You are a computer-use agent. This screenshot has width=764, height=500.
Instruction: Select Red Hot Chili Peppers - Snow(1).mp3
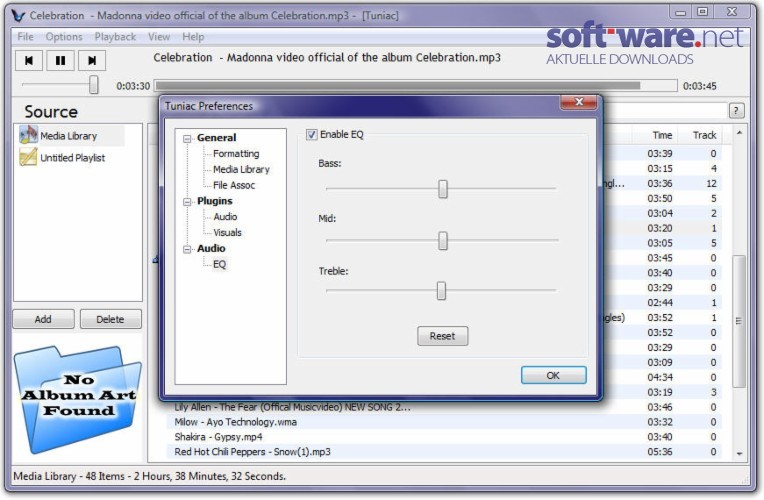[x=252, y=452]
